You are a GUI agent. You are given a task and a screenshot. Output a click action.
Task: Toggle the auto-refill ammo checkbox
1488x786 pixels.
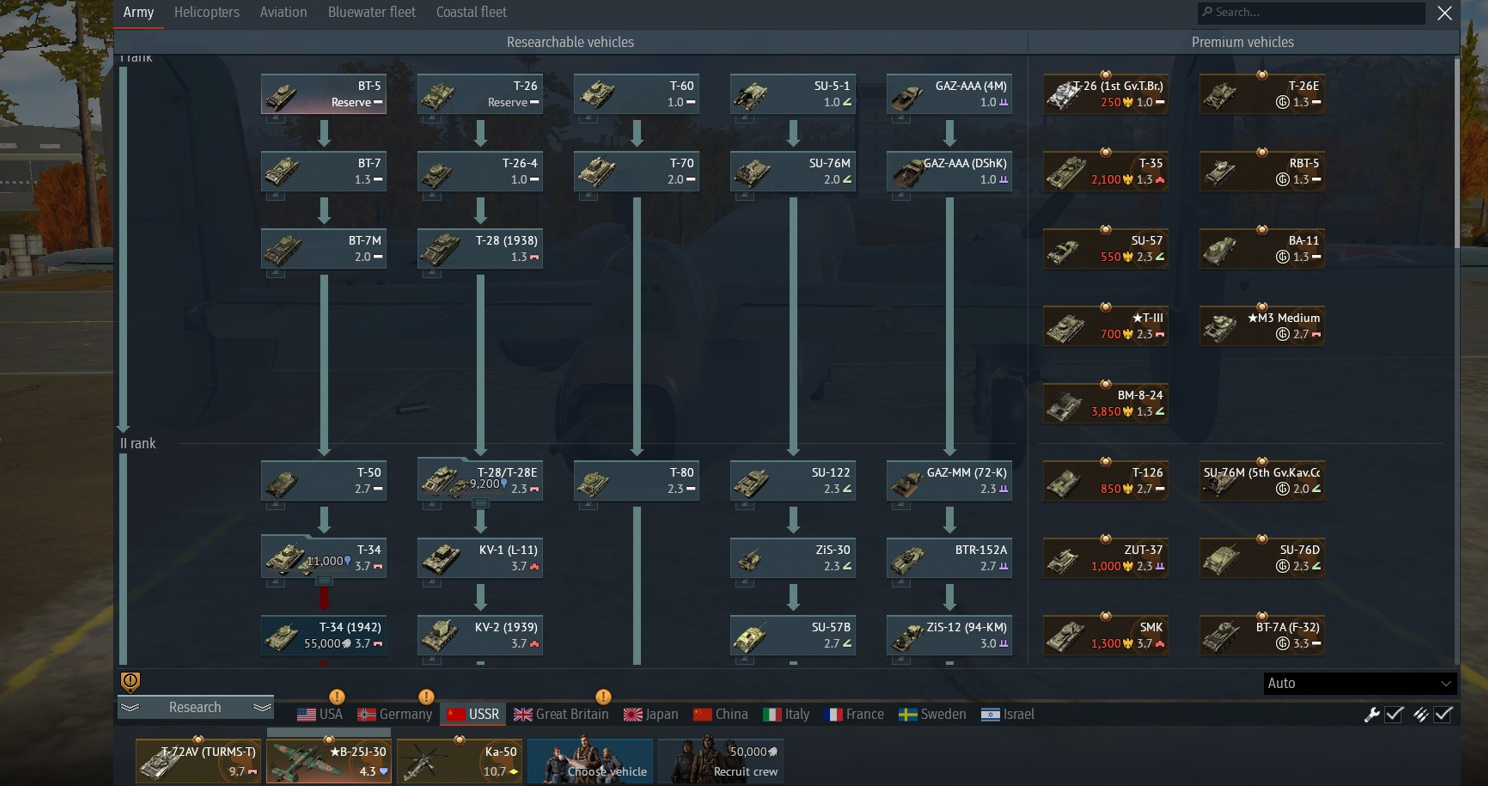pos(1443,714)
